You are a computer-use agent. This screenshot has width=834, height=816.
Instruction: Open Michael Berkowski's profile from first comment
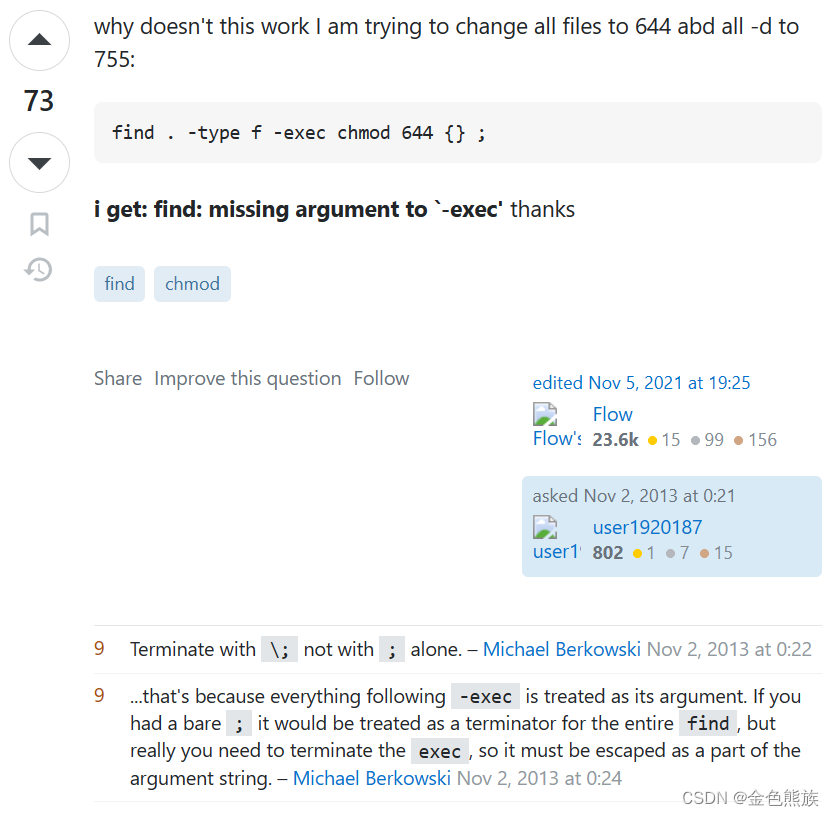coord(561,649)
